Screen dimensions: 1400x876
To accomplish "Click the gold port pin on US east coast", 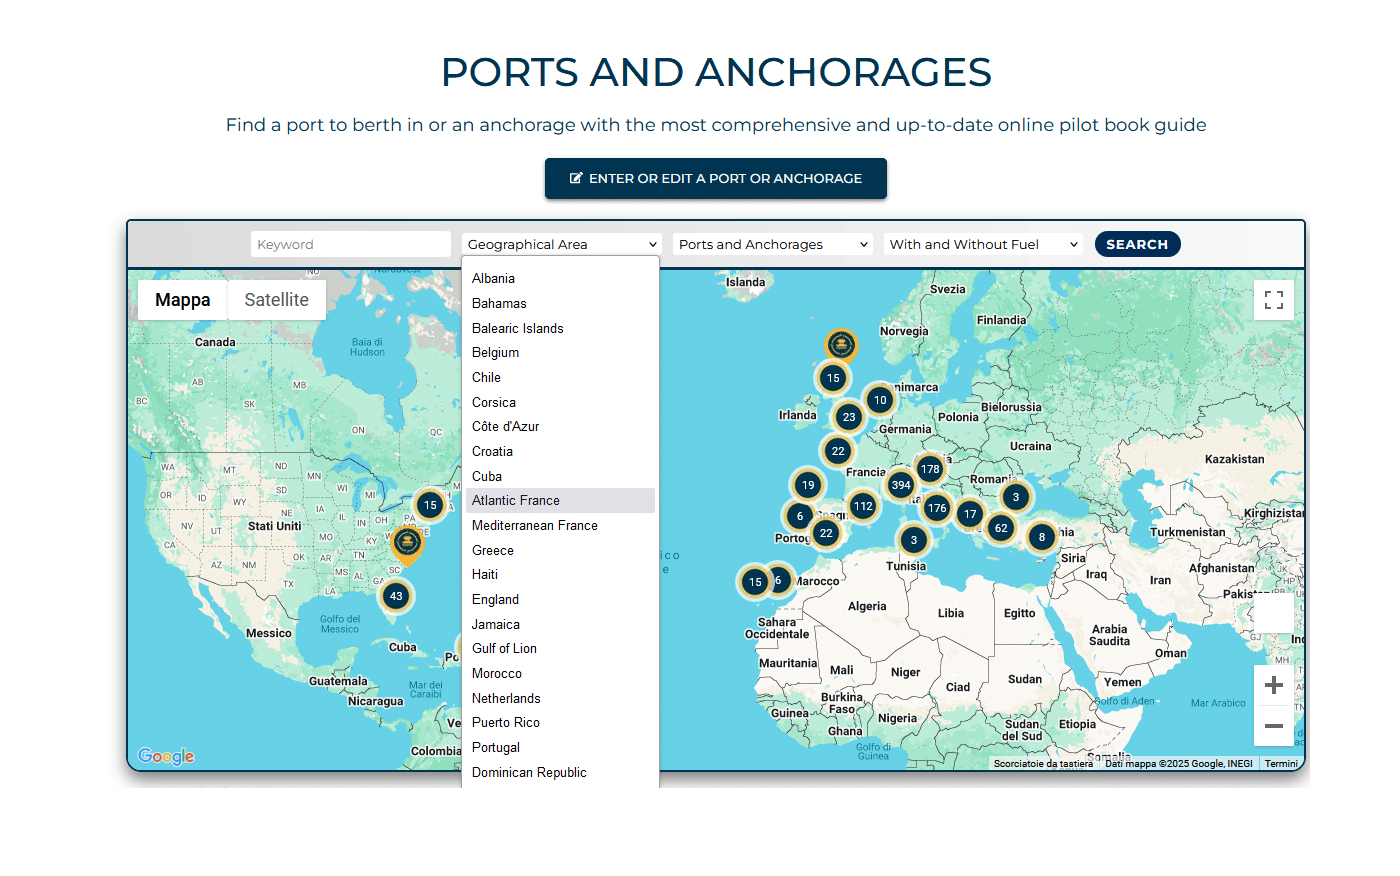I will (x=407, y=544).
